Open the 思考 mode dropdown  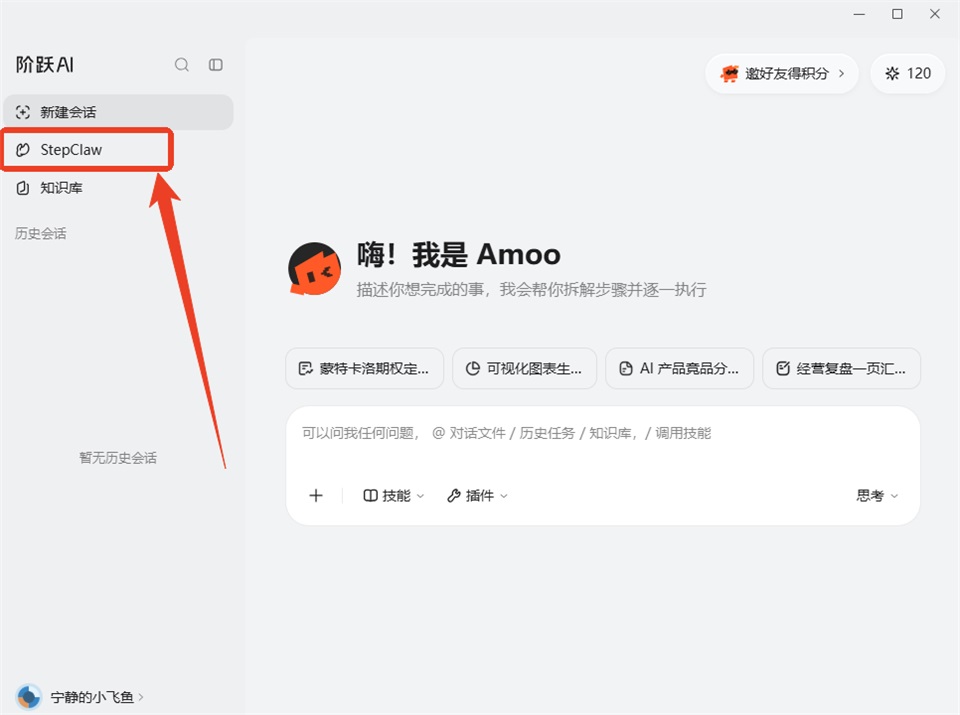coord(877,495)
